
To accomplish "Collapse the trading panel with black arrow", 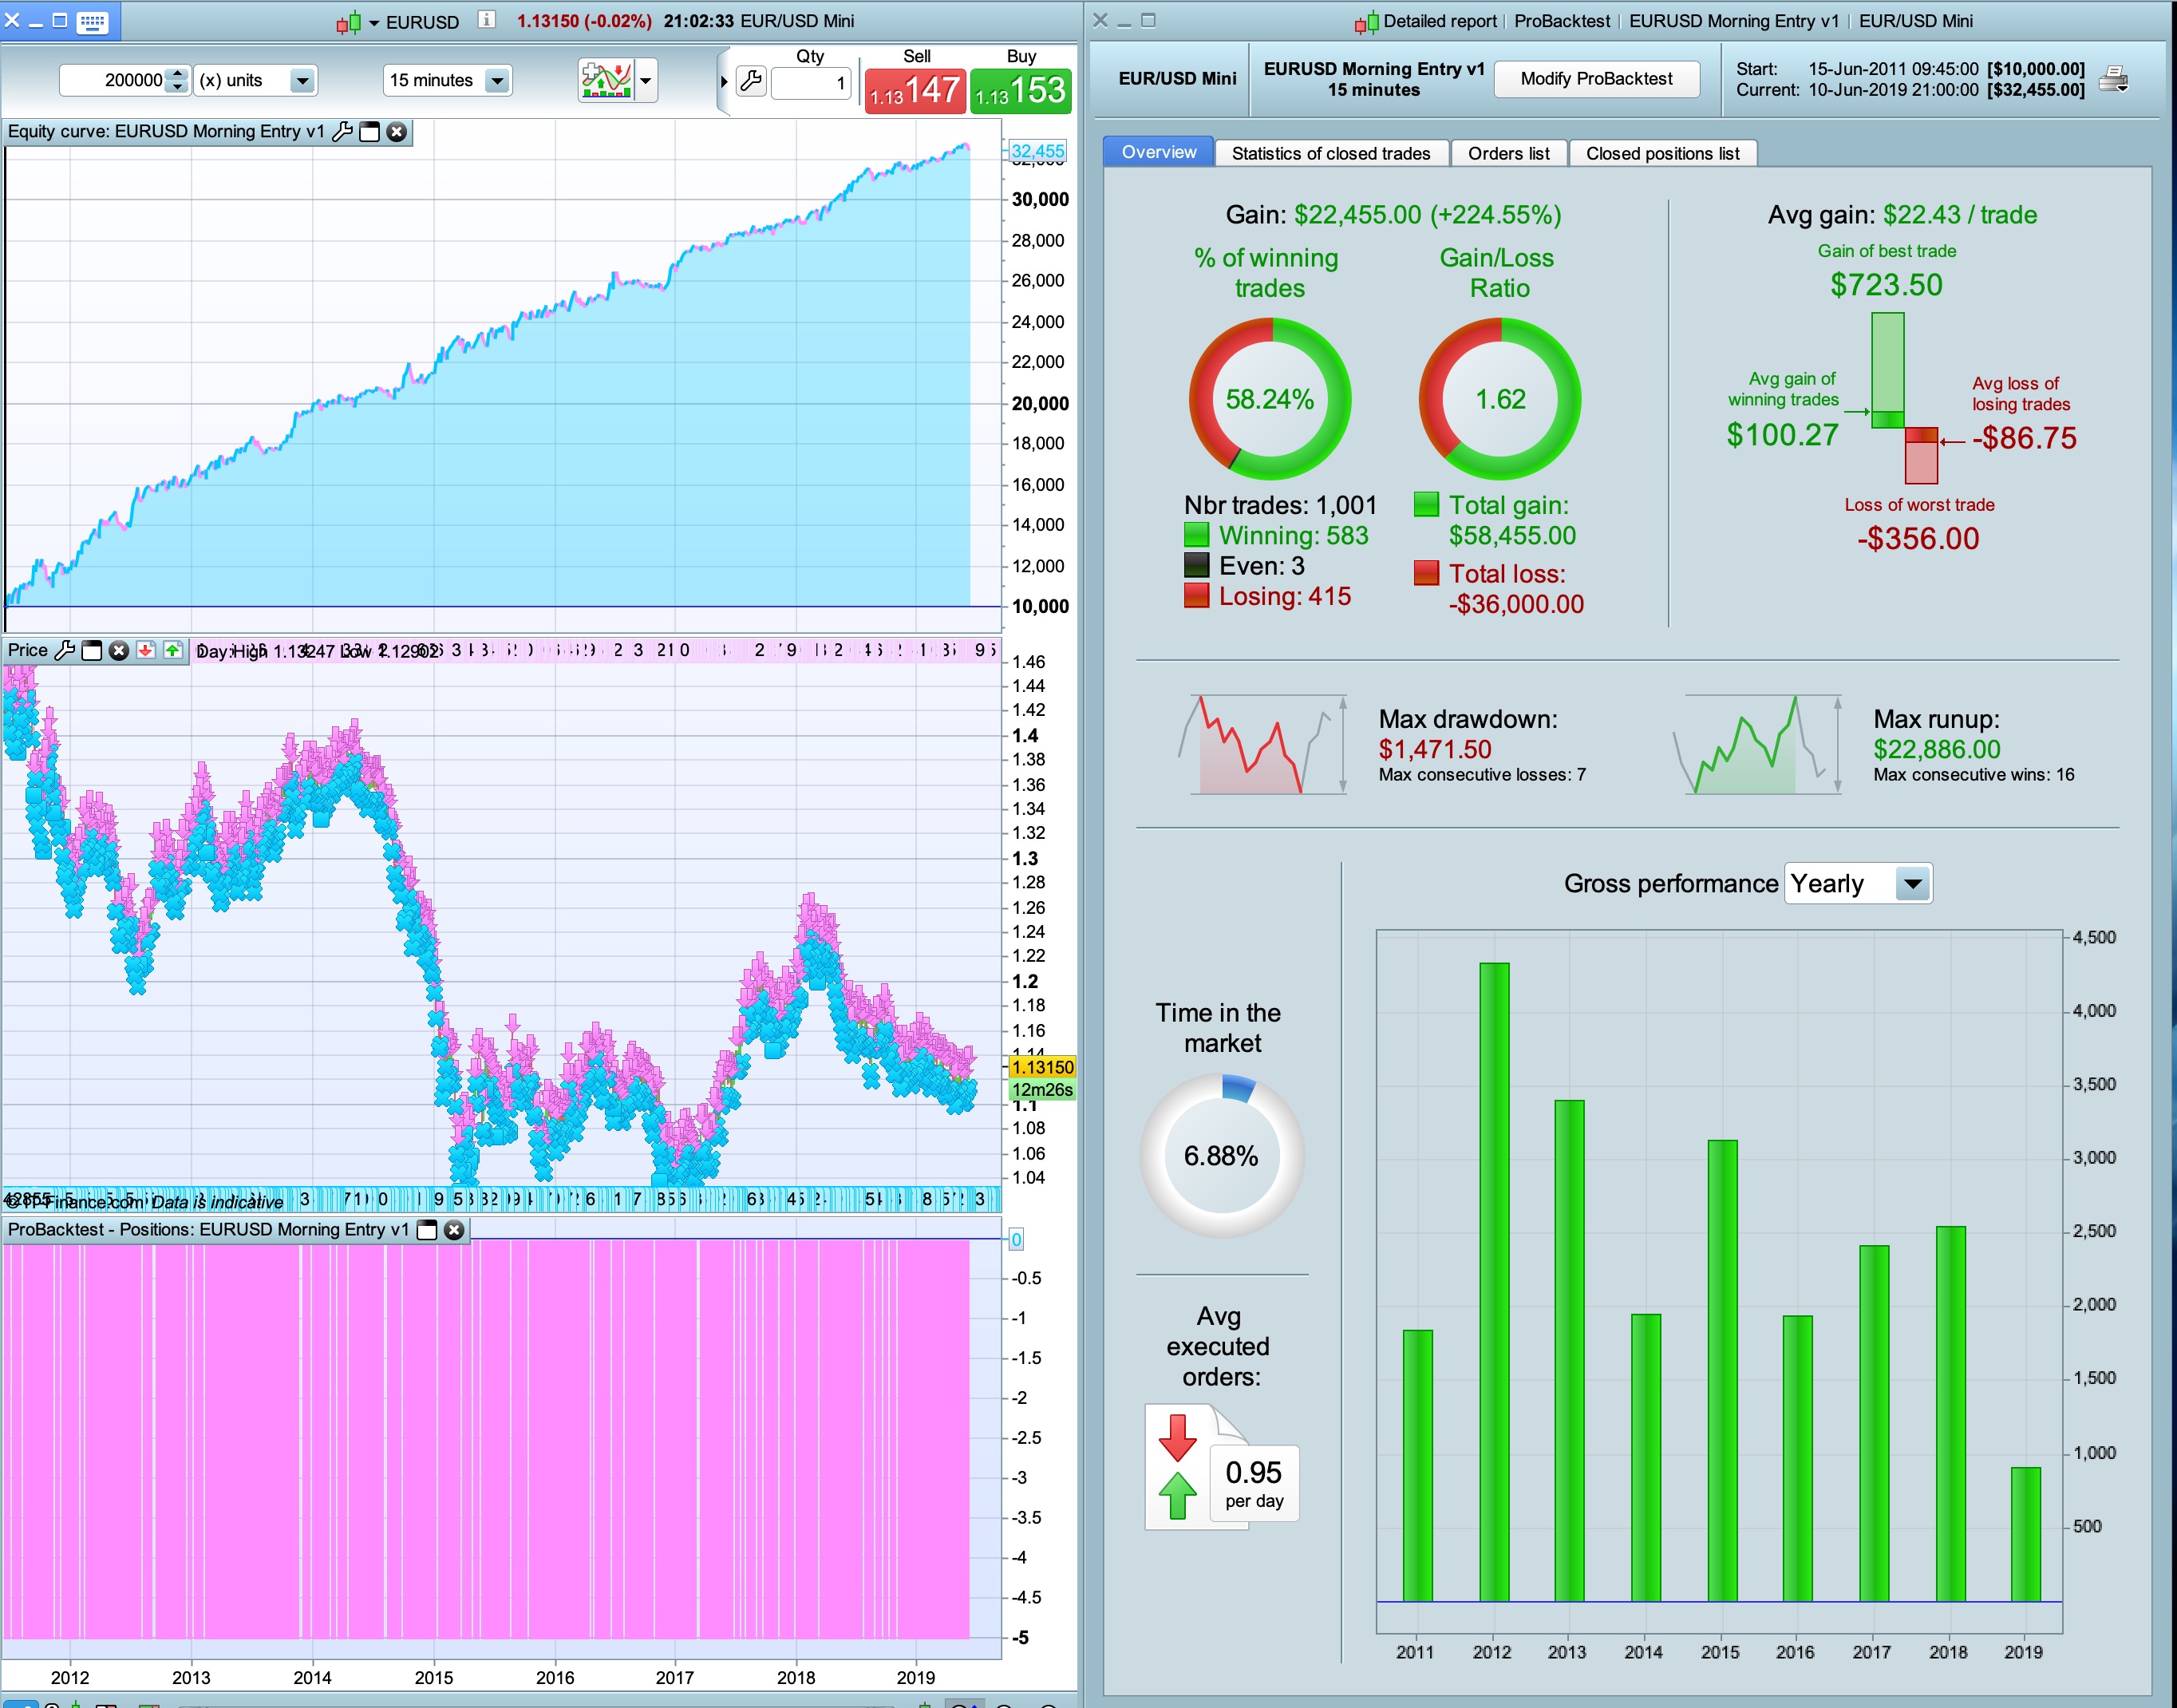I will (723, 81).
